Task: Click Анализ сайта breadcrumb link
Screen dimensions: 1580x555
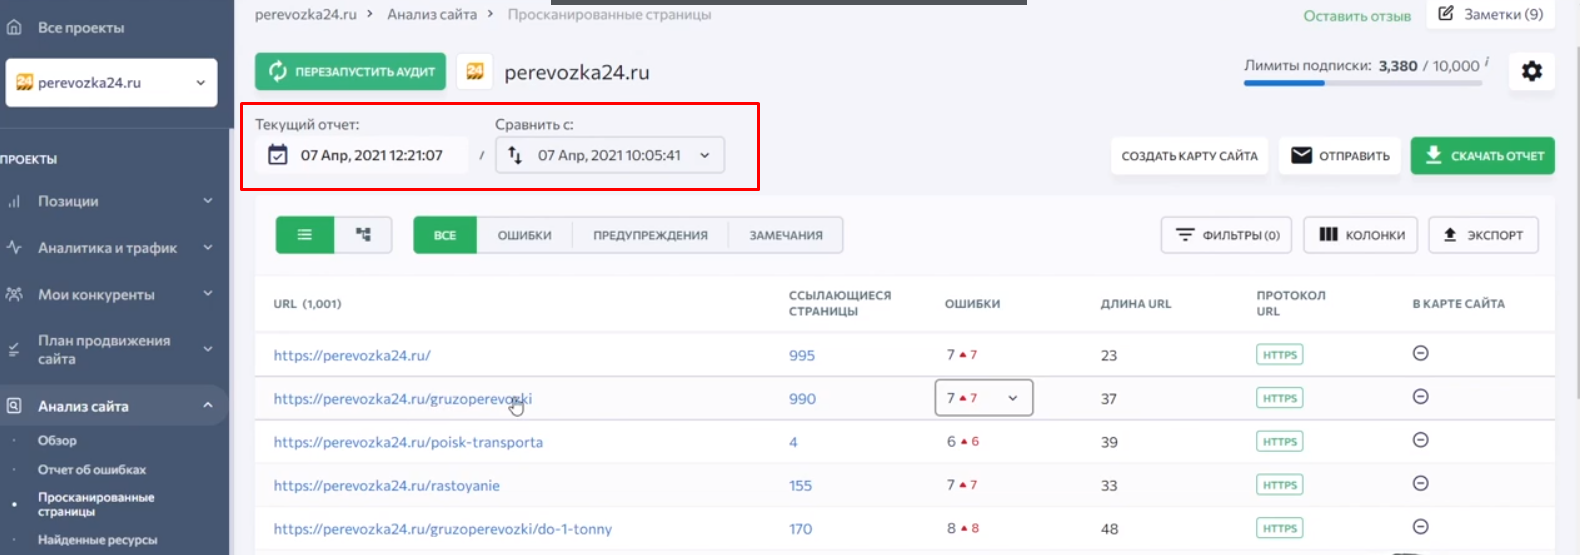Action: (x=432, y=14)
